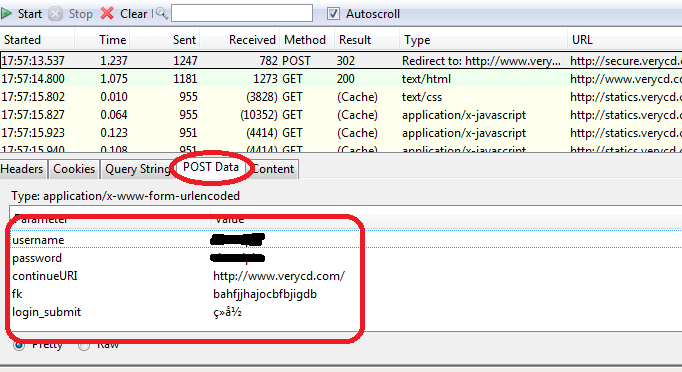The width and height of the screenshot is (682, 372).
Task: Select the GET request at 17:57:14.800
Action: pos(341,79)
